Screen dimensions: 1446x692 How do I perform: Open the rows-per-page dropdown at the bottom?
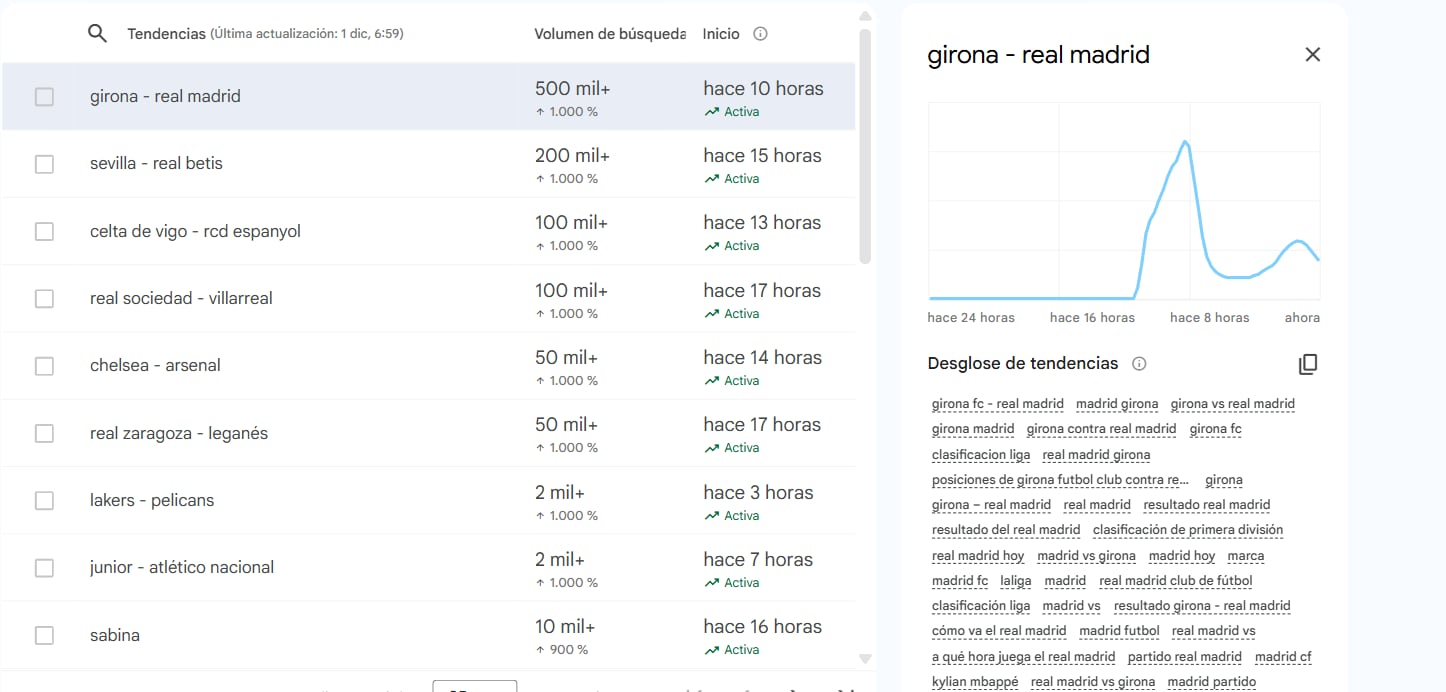[x=474, y=686]
